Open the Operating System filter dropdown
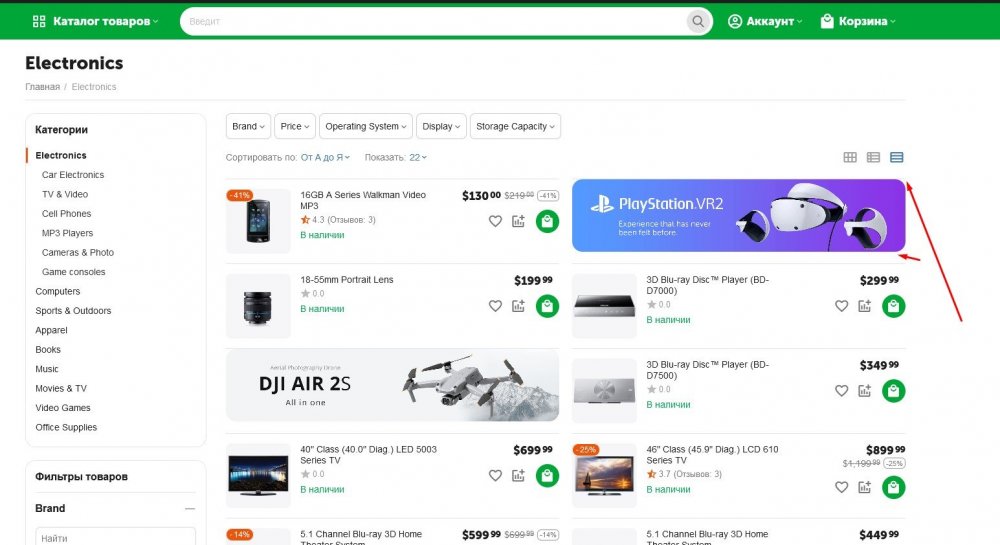This screenshot has height=545, width=1000. click(365, 126)
